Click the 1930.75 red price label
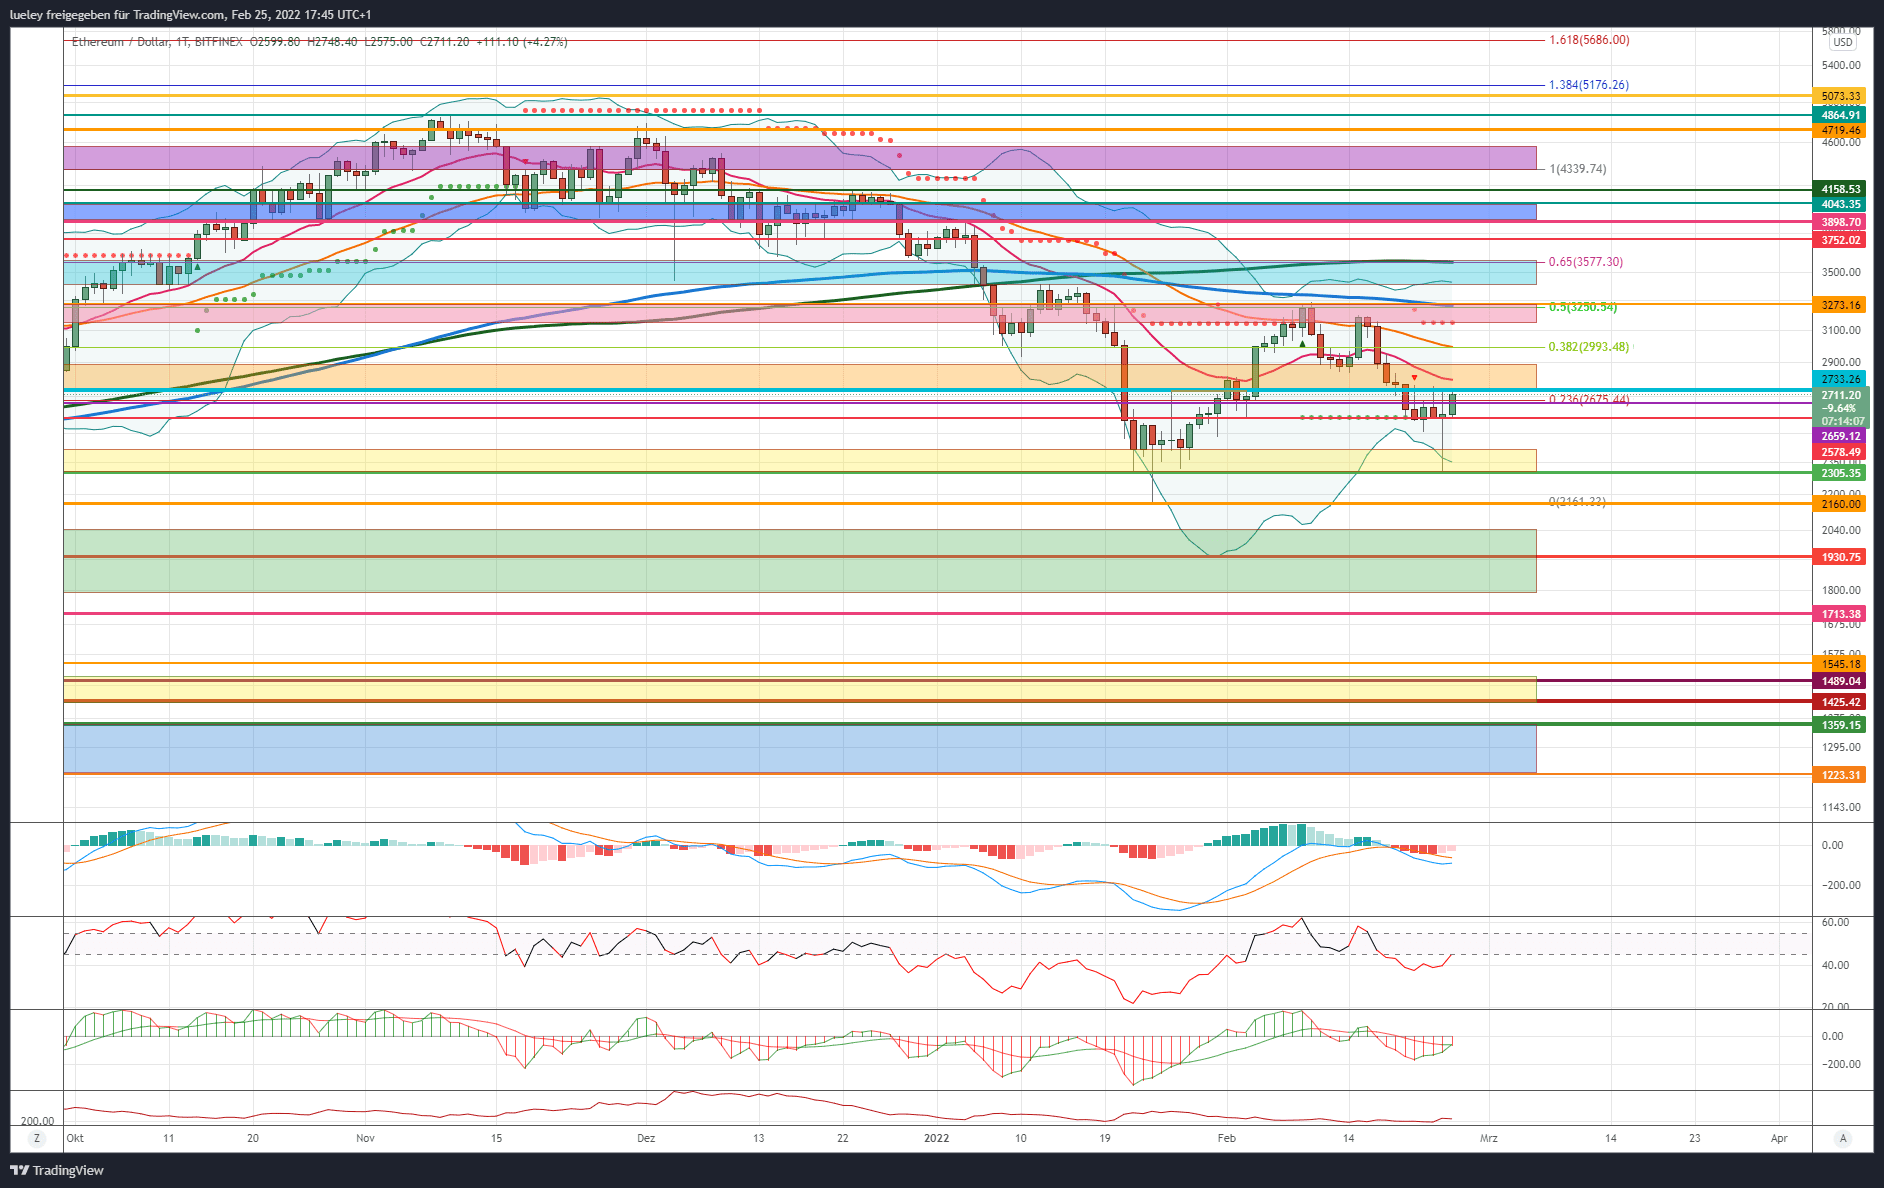1884x1188 pixels. coord(1840,558)
